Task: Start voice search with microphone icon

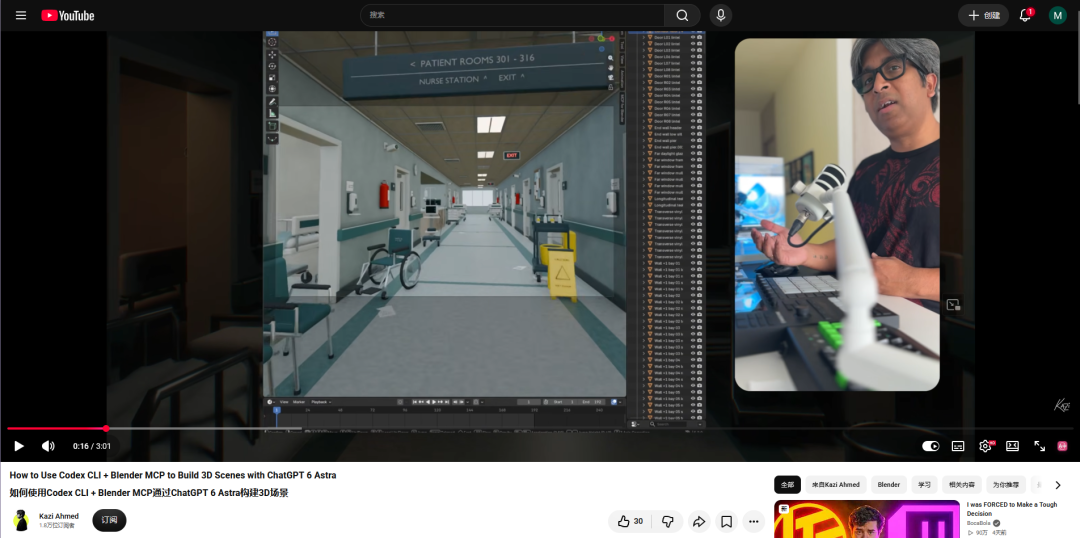Action: [x=720, y=15]
